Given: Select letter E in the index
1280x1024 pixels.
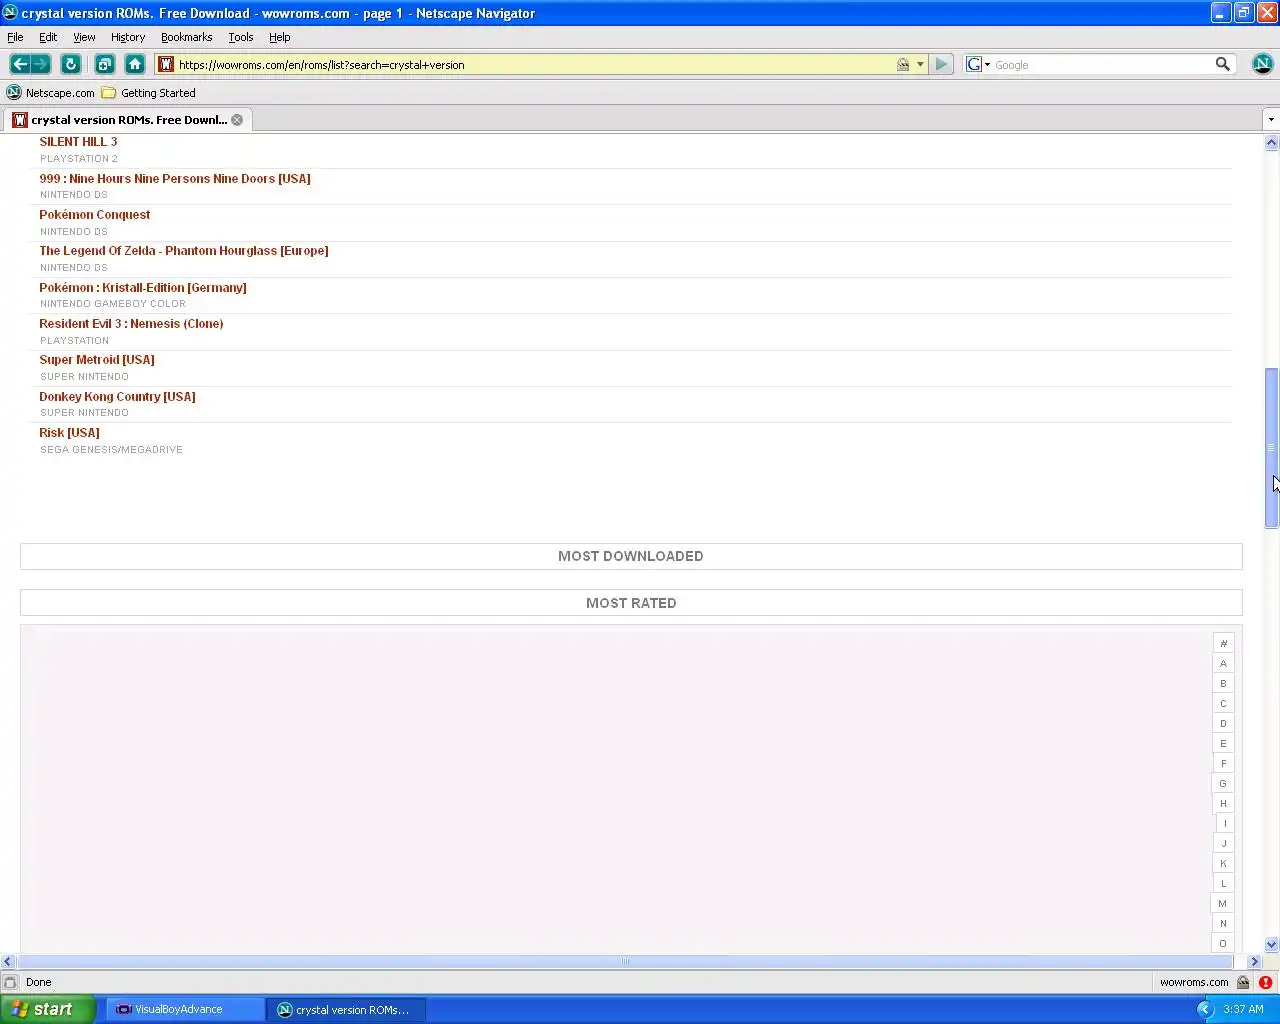Looking at the screenshot, I should (1223, 743).
